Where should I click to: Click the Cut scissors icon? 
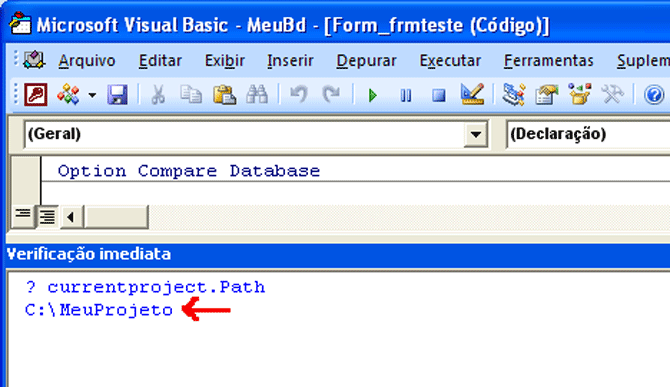pos(158,94)
